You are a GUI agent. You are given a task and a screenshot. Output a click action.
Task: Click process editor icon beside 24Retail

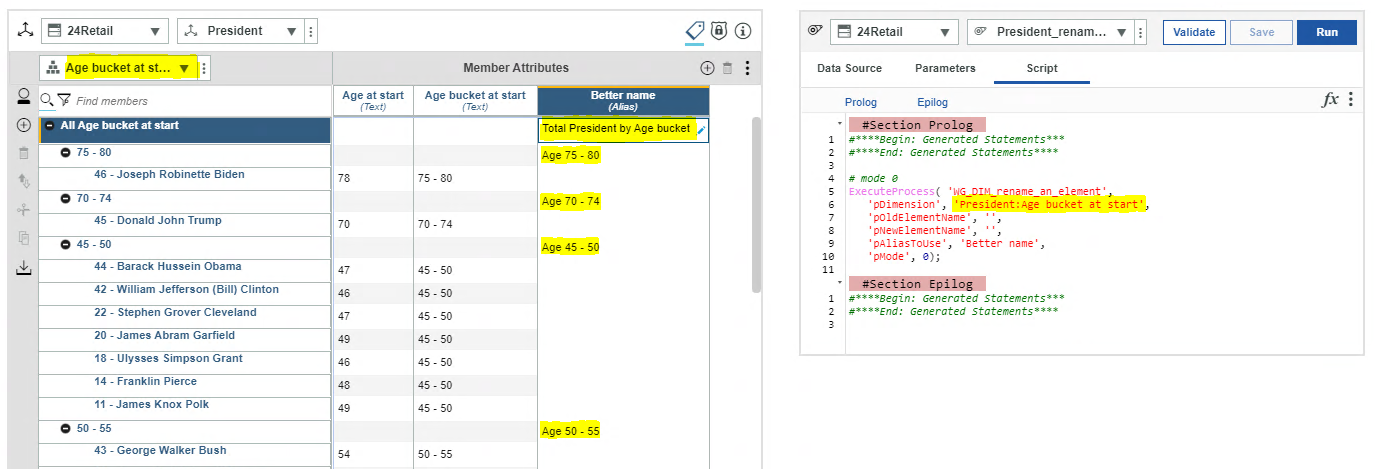pyautogui.click(x=814, y=31)
